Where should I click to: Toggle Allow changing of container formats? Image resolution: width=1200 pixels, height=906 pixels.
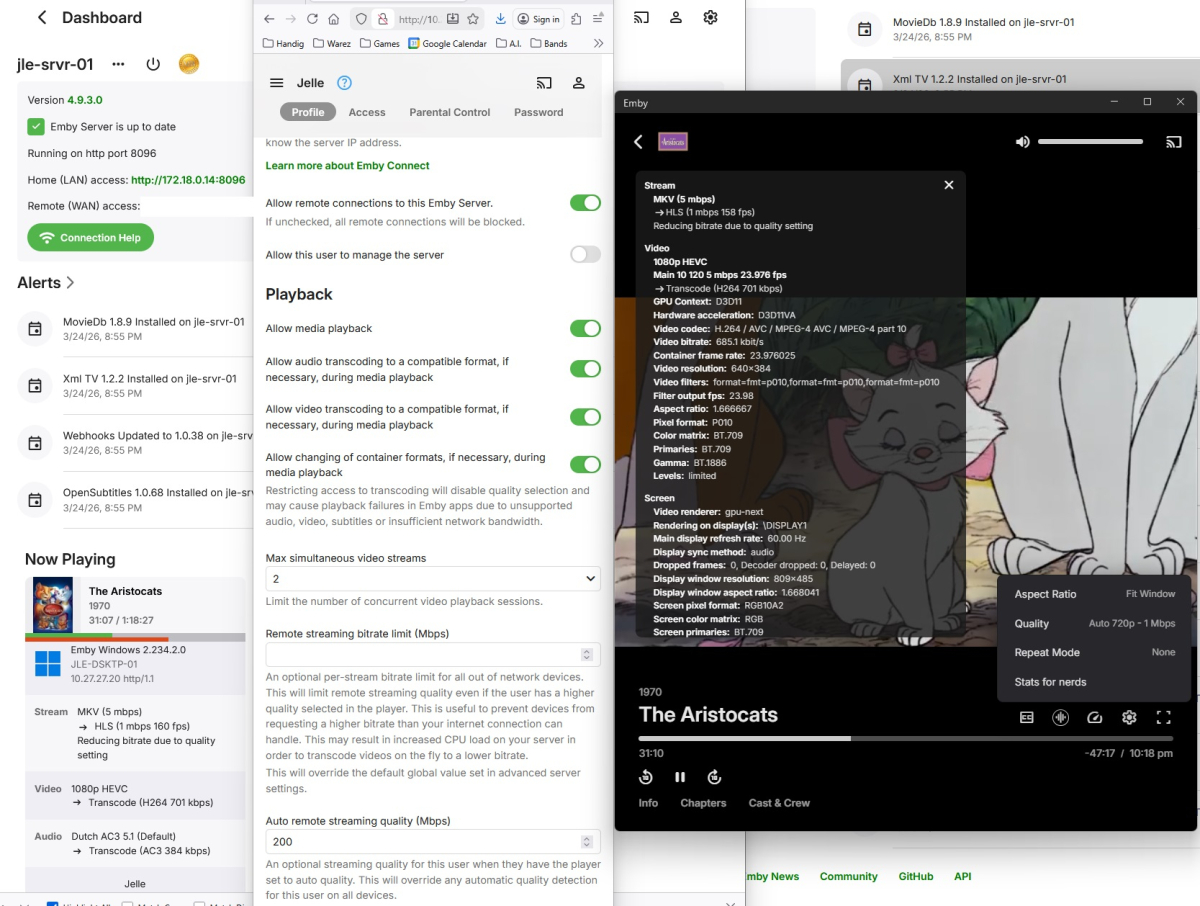[x=585, y=464]
